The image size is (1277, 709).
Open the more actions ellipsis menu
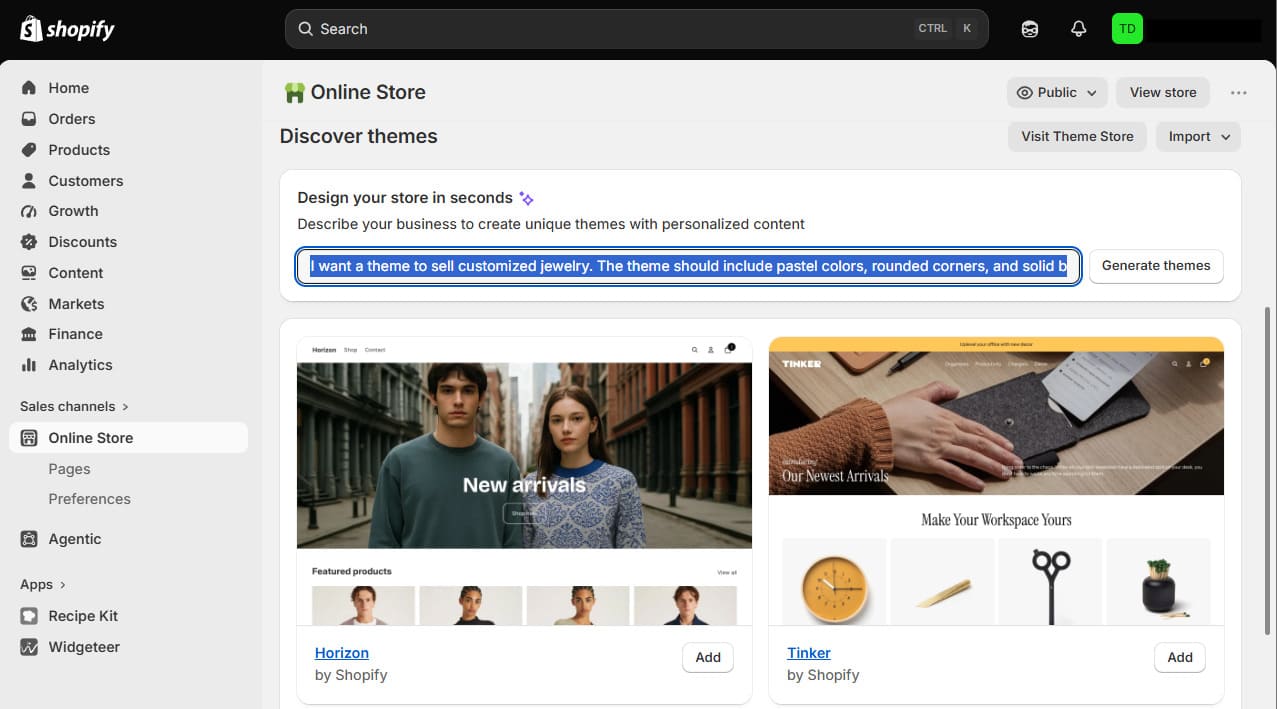click(x=1239, y=92)
